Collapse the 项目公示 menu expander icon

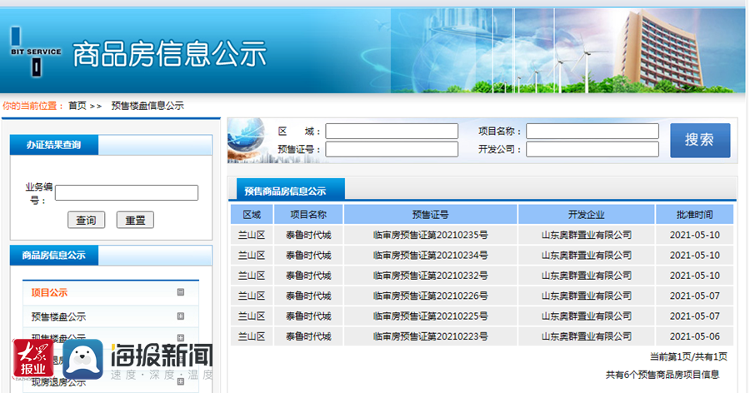click(x=180, y=292)
